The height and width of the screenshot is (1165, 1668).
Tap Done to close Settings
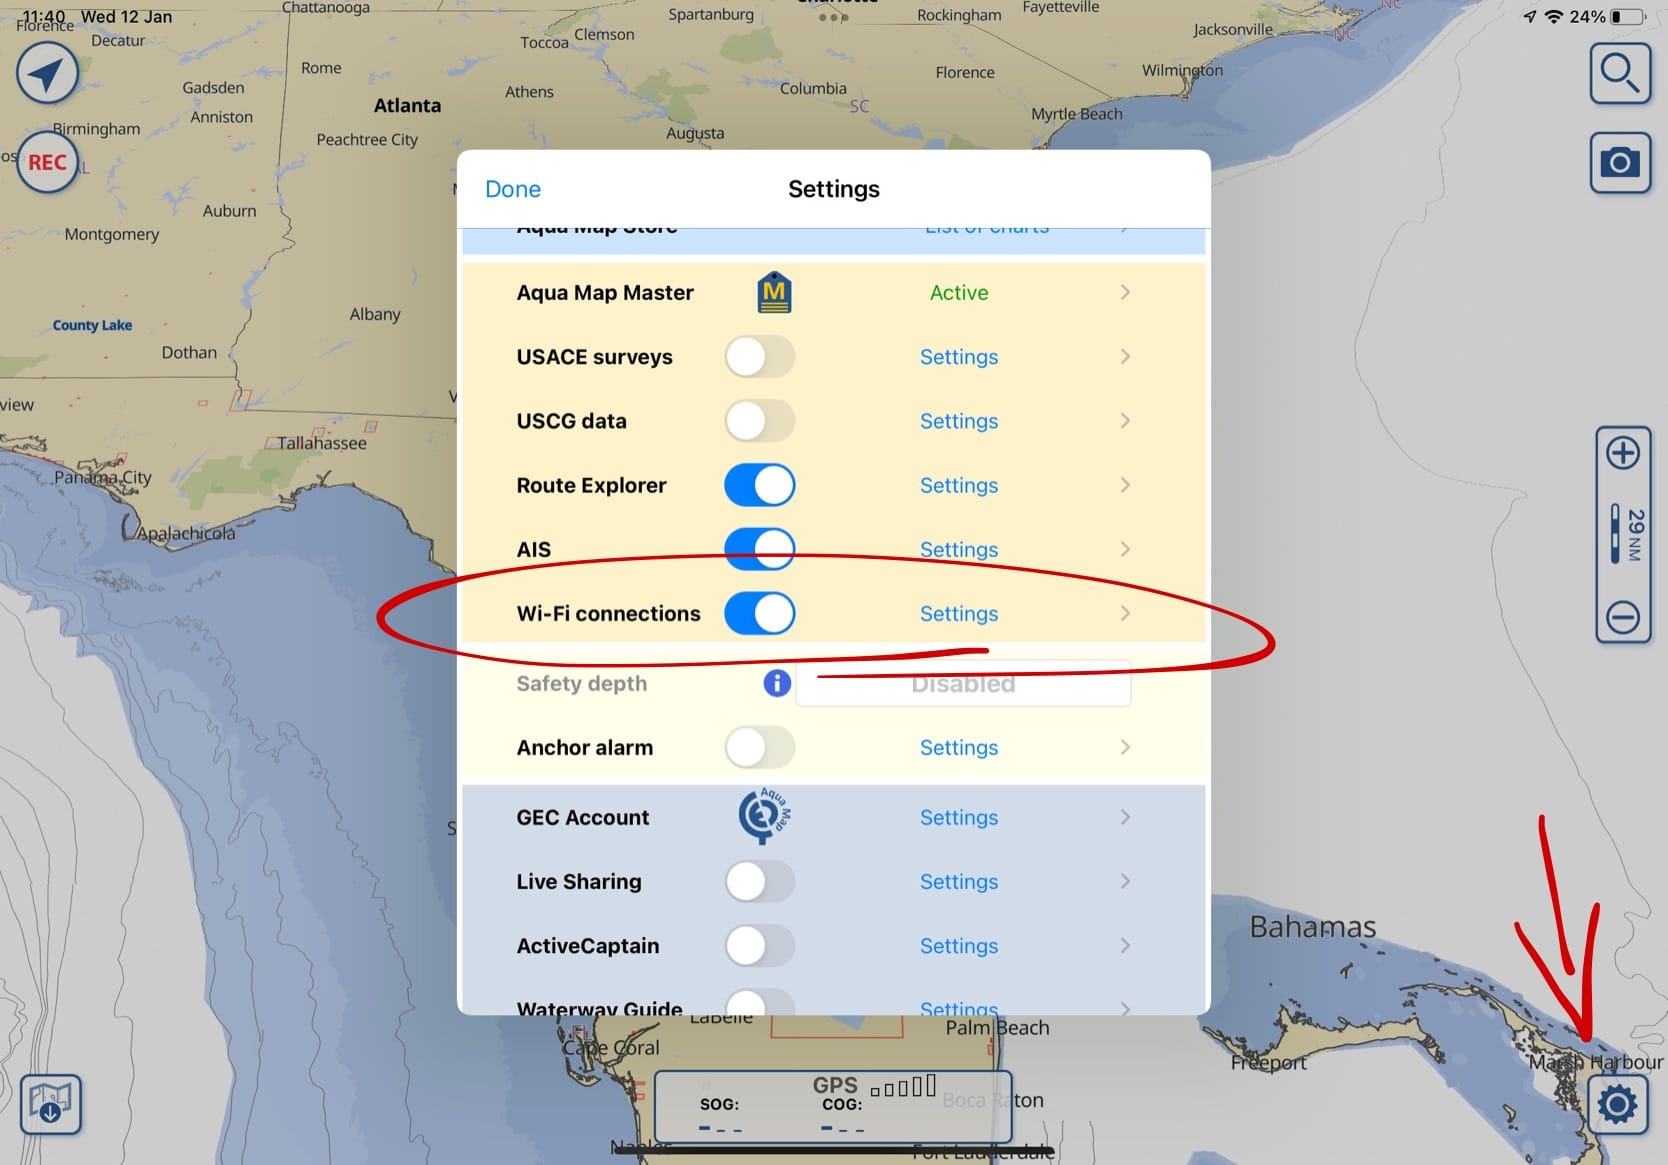click(x=512, y=188)
